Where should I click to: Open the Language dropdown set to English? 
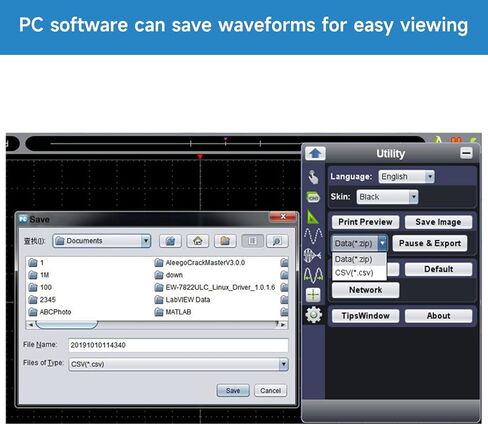pyautogui.click(x=406, y=177)
